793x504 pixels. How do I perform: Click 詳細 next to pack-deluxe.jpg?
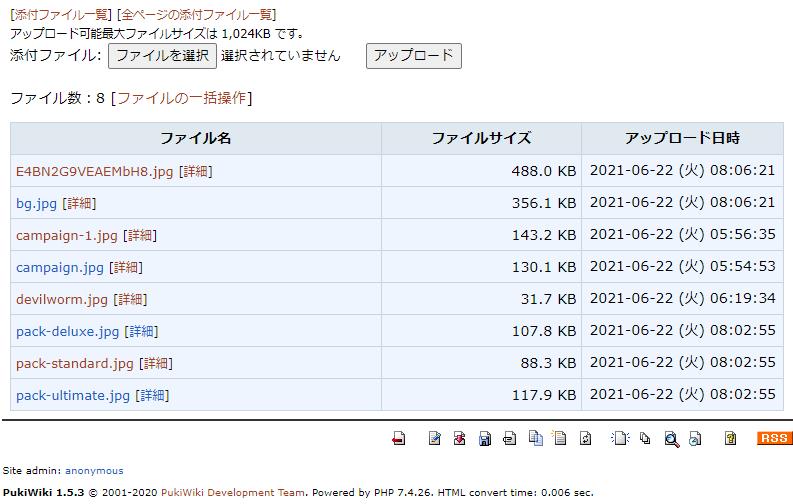click(141, 331)
